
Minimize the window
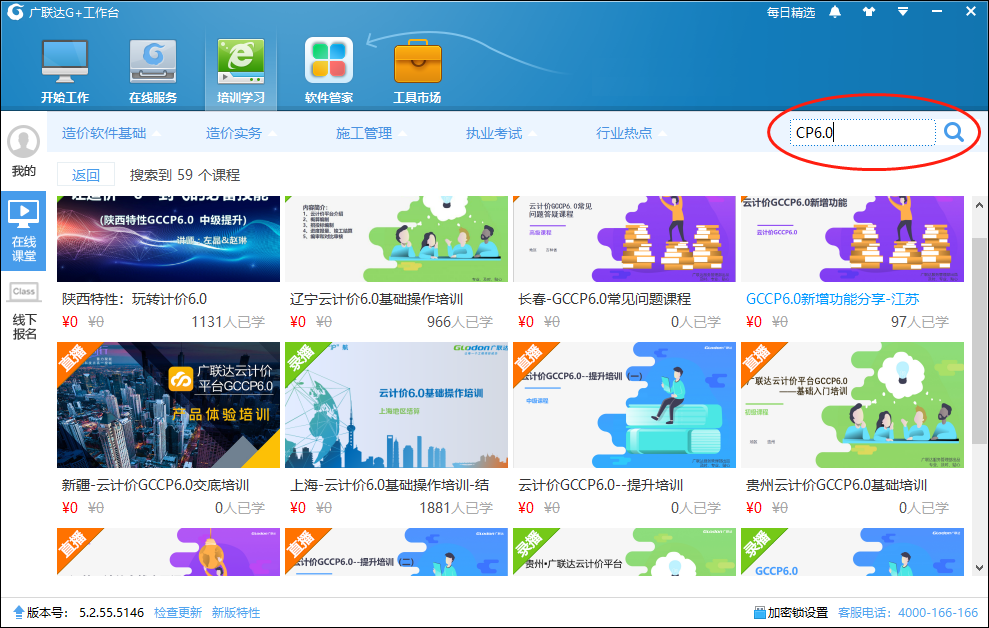tap(937, 12)
